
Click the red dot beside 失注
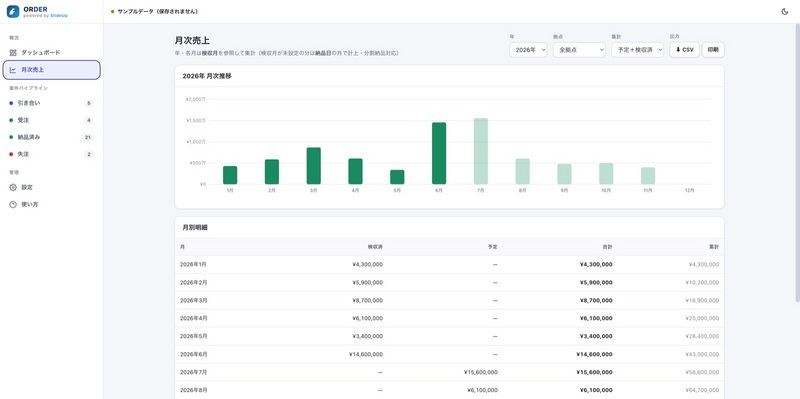(11, 154)
